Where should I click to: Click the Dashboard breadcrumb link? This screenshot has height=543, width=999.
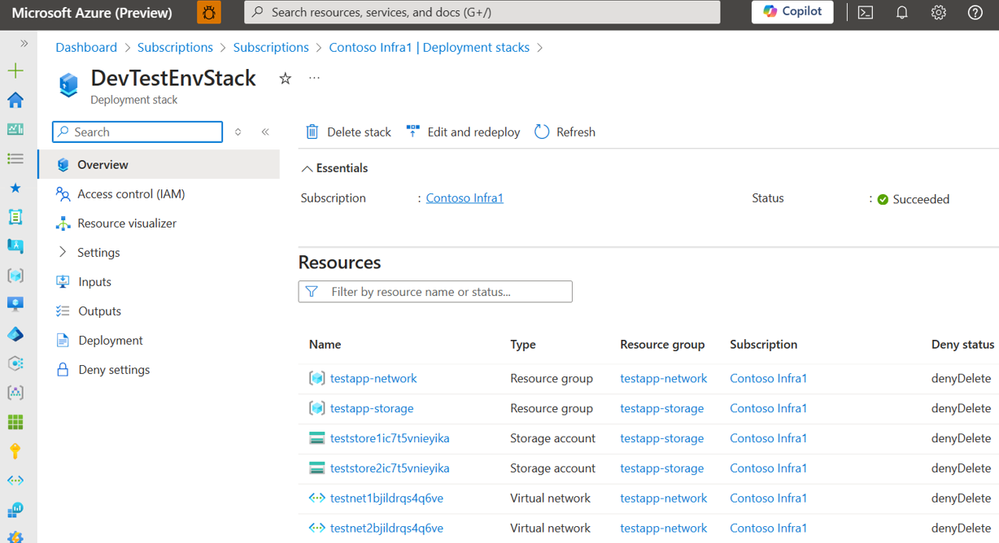pos(86,47)
